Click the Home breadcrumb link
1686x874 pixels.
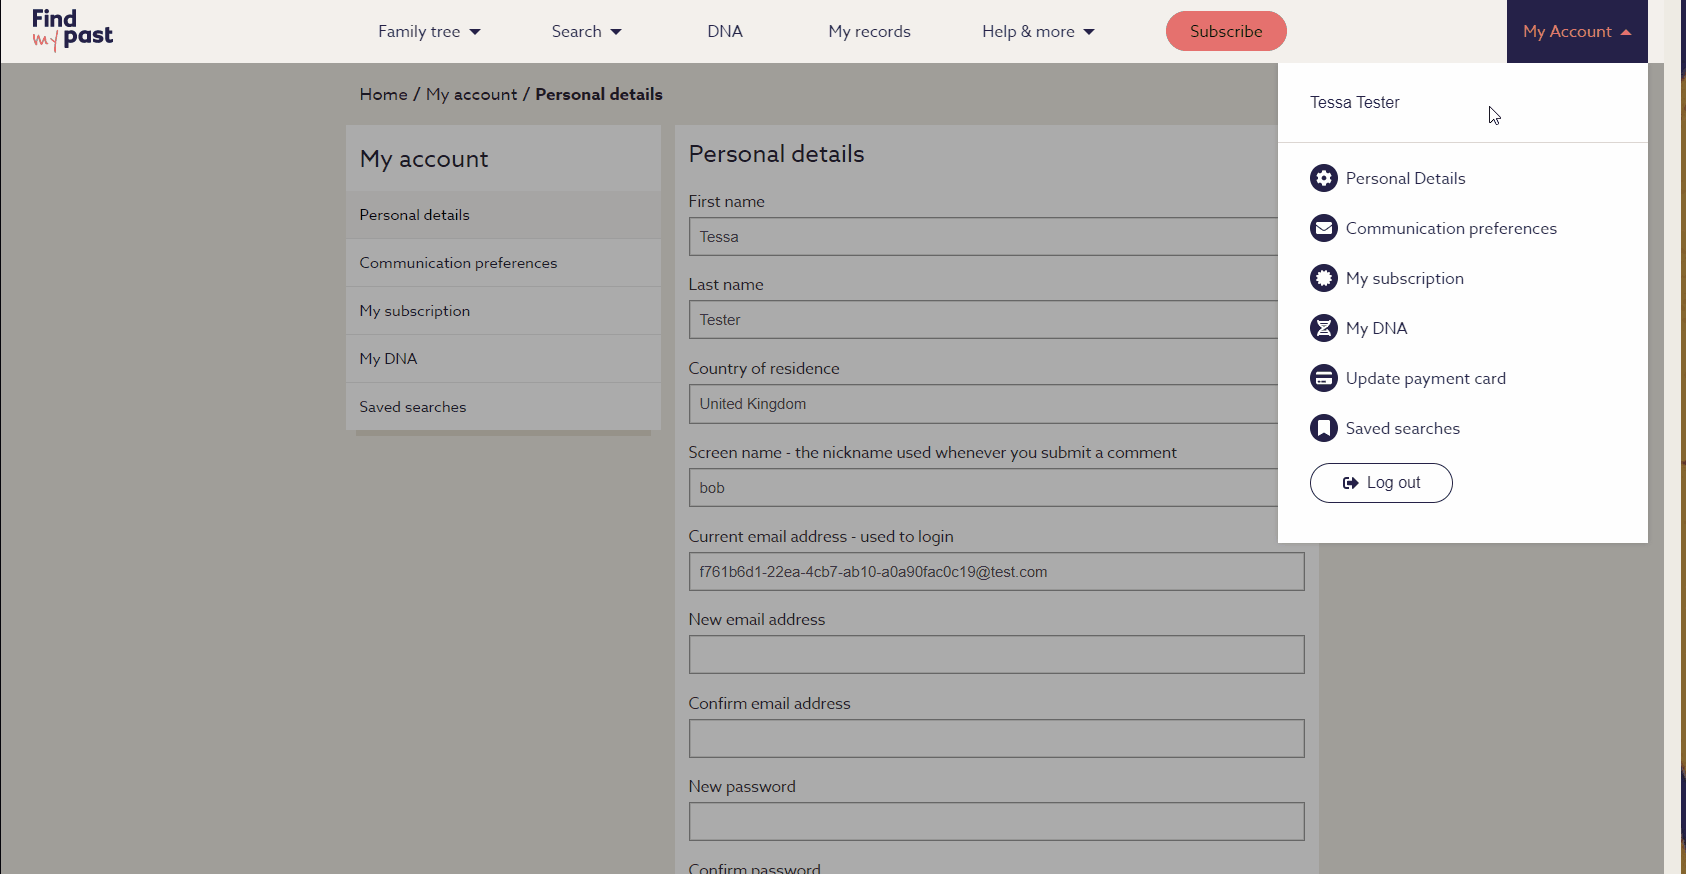[x=383, y=94]
